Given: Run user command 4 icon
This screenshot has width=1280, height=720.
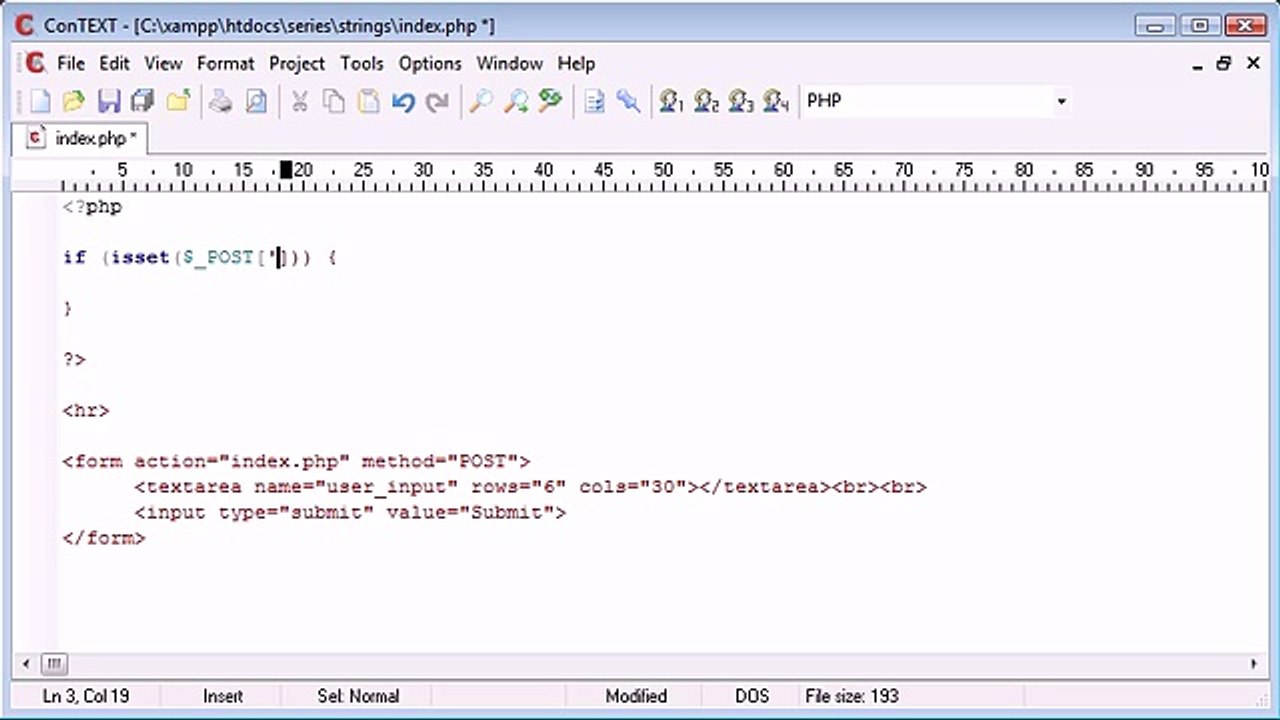Looking at the screenshot, I should pos(776,101).
